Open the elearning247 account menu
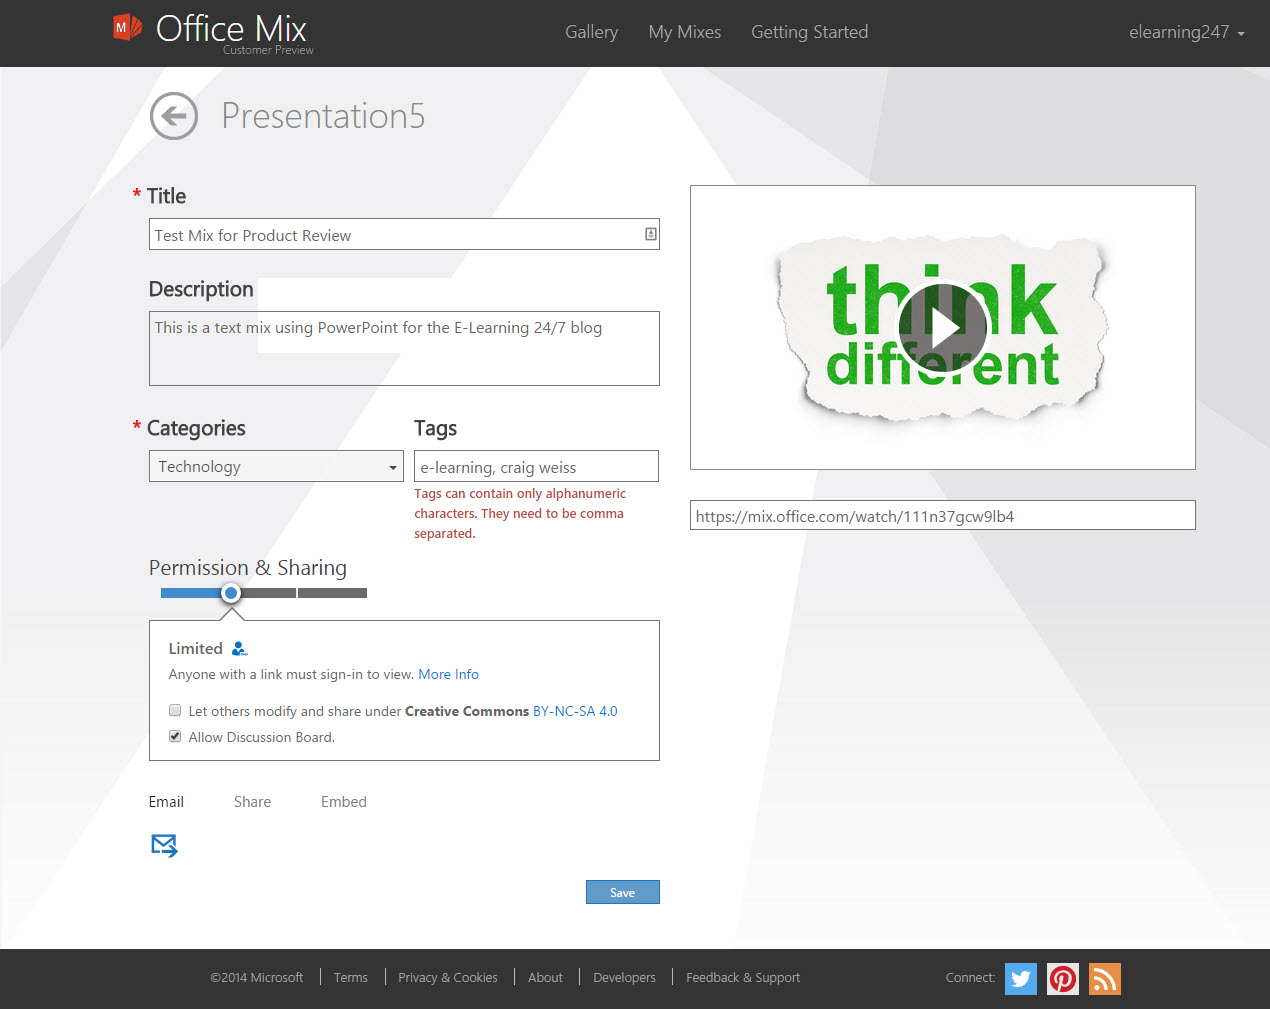 (1186, 32)
